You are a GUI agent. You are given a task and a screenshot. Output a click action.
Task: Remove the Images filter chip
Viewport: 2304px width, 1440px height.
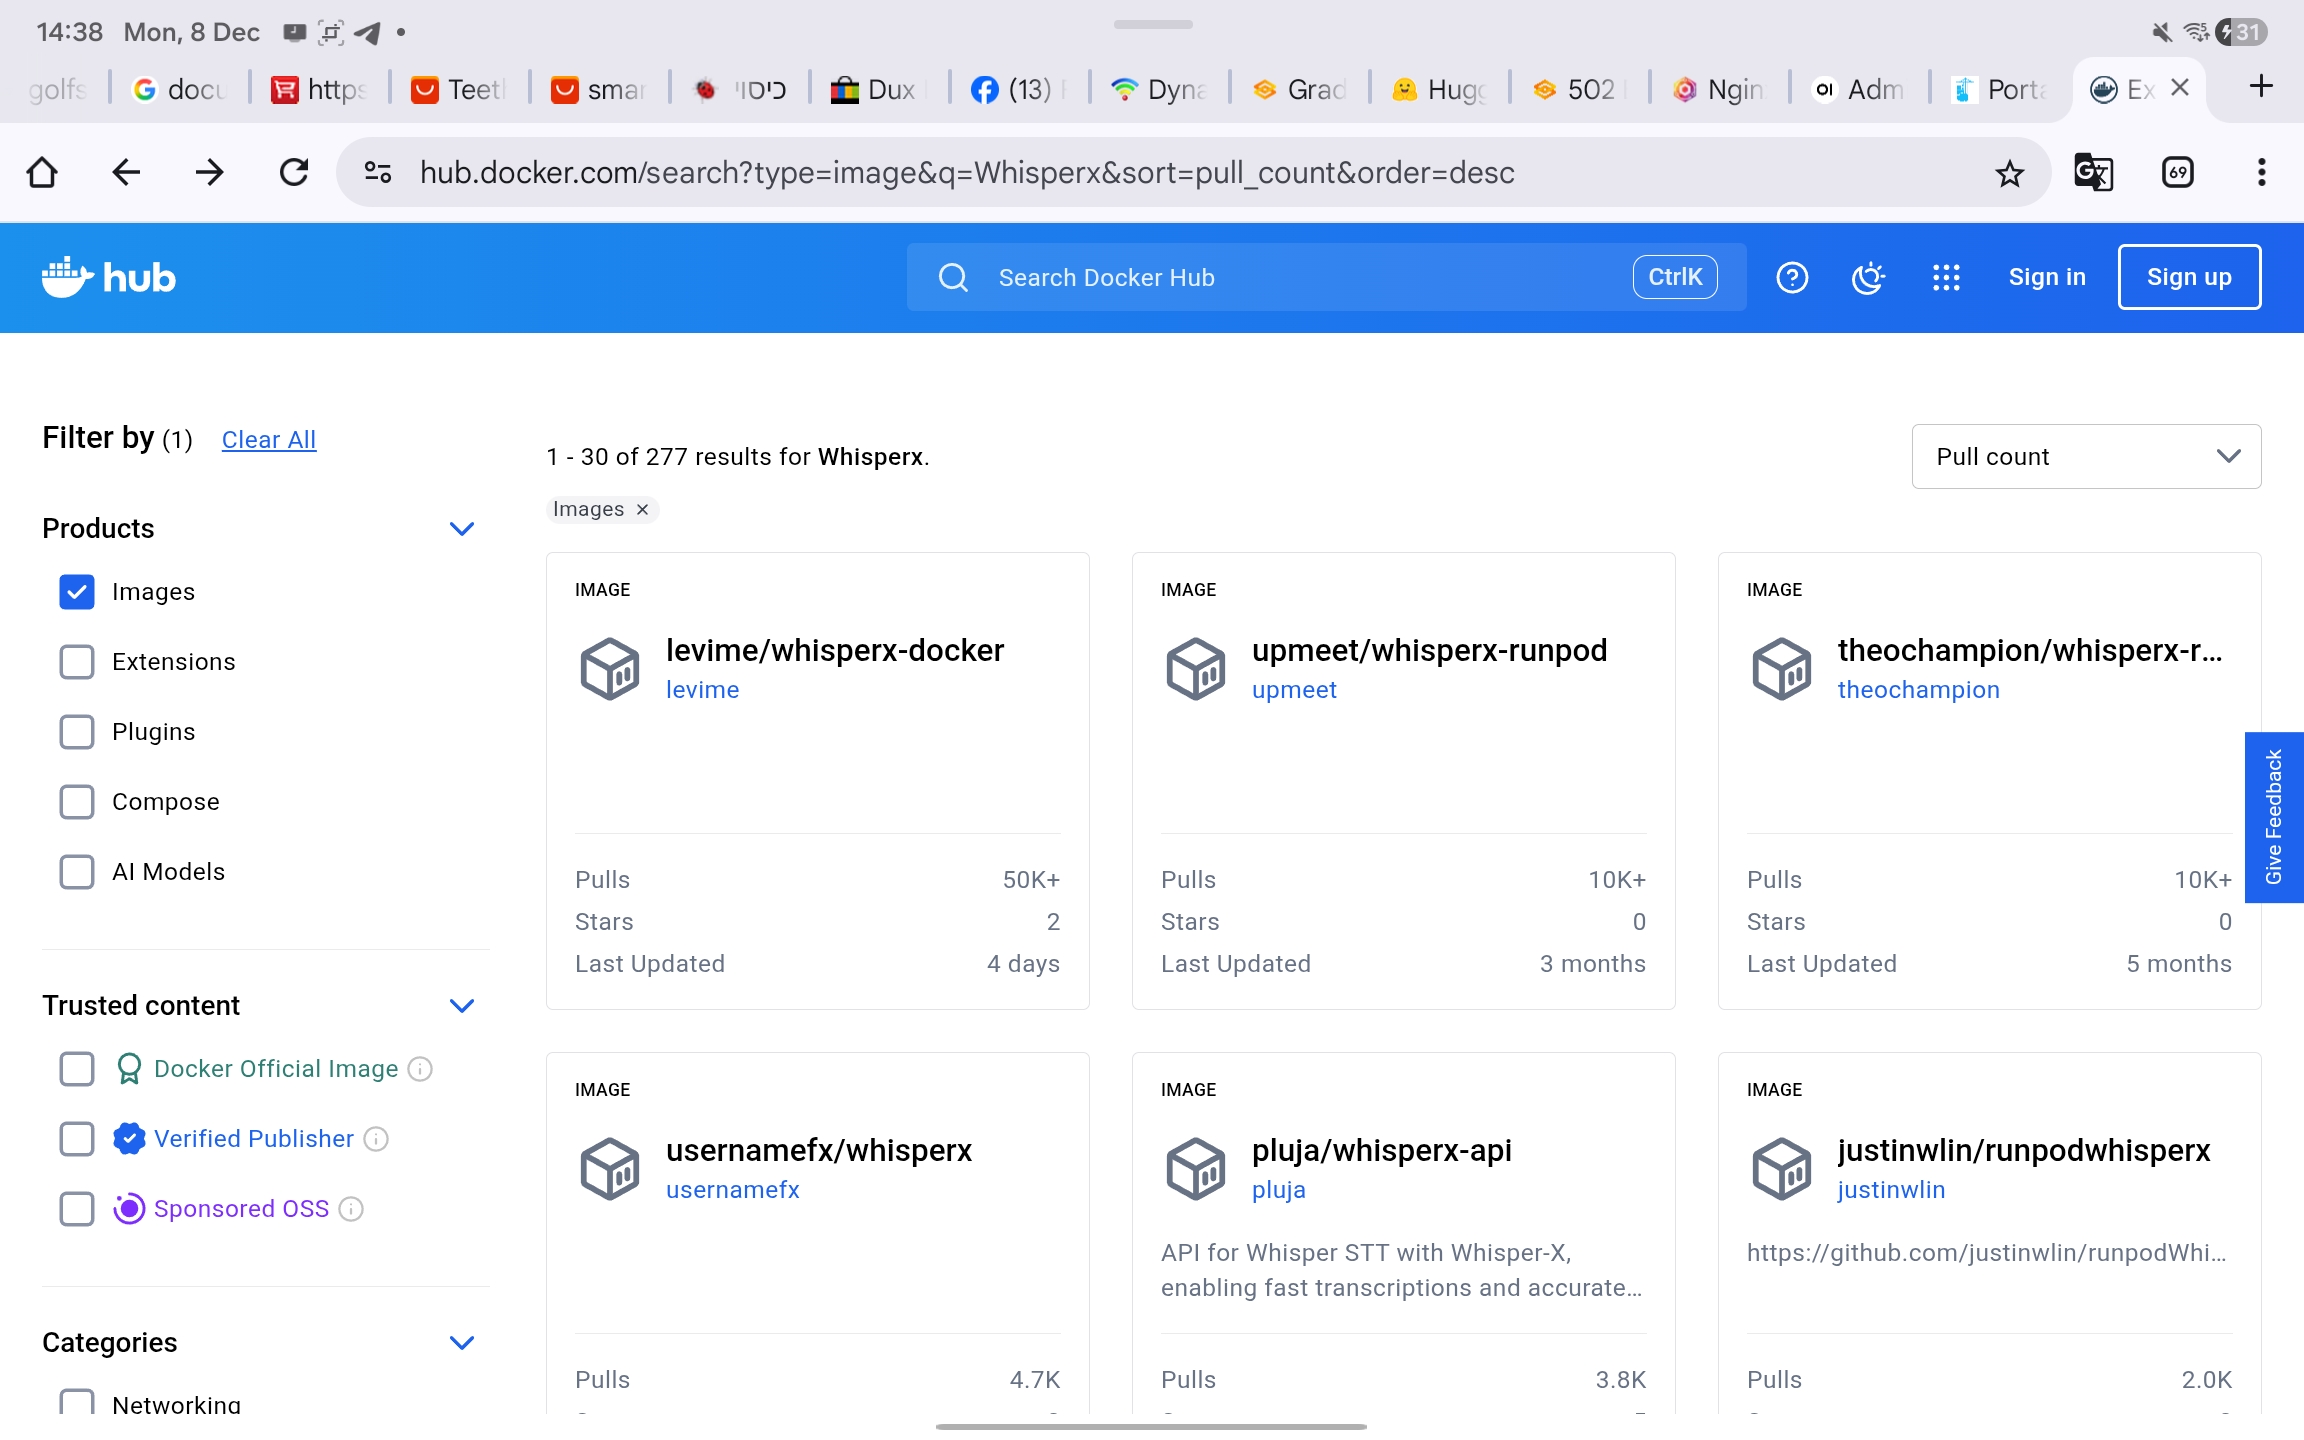(642, 510)
